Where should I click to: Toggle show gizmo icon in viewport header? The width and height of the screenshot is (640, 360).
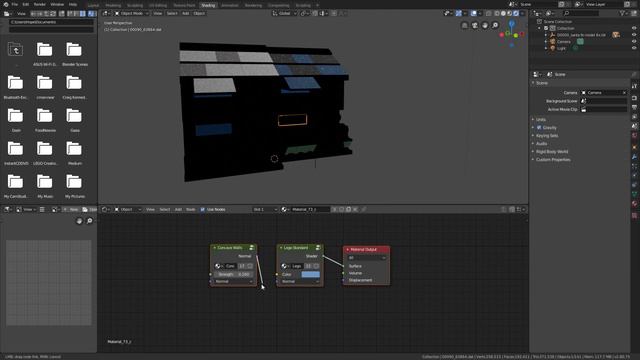(x=458, y=13)
